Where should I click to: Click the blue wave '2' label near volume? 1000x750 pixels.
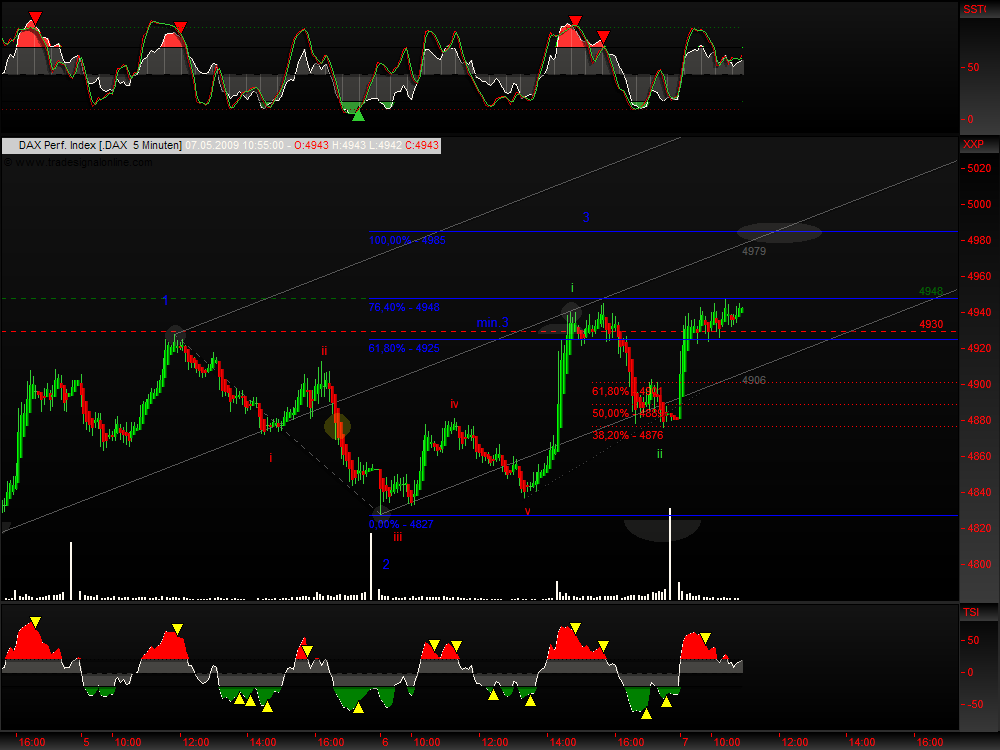(x=386, y=564)
